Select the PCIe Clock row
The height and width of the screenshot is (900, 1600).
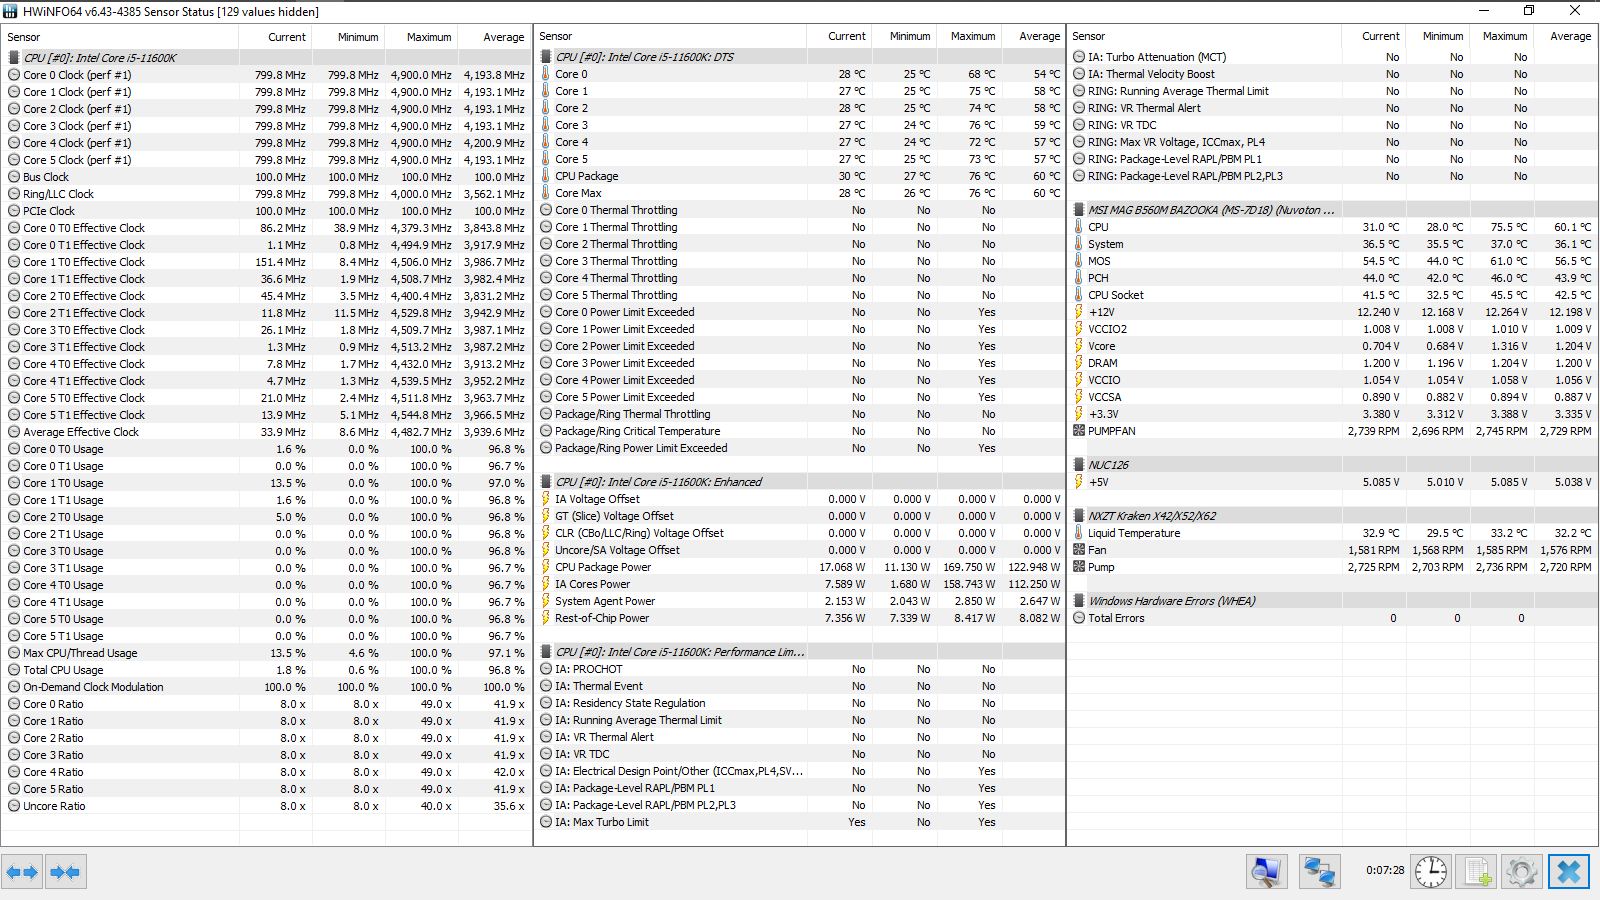[x=266, y=211]
